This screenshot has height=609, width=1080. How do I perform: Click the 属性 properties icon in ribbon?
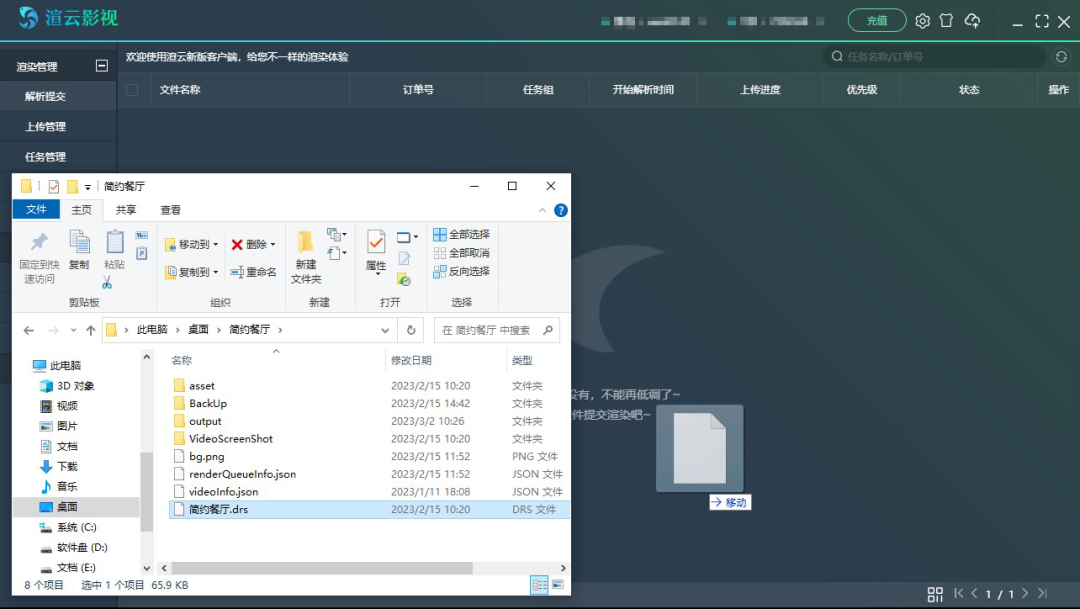[376, 243]
